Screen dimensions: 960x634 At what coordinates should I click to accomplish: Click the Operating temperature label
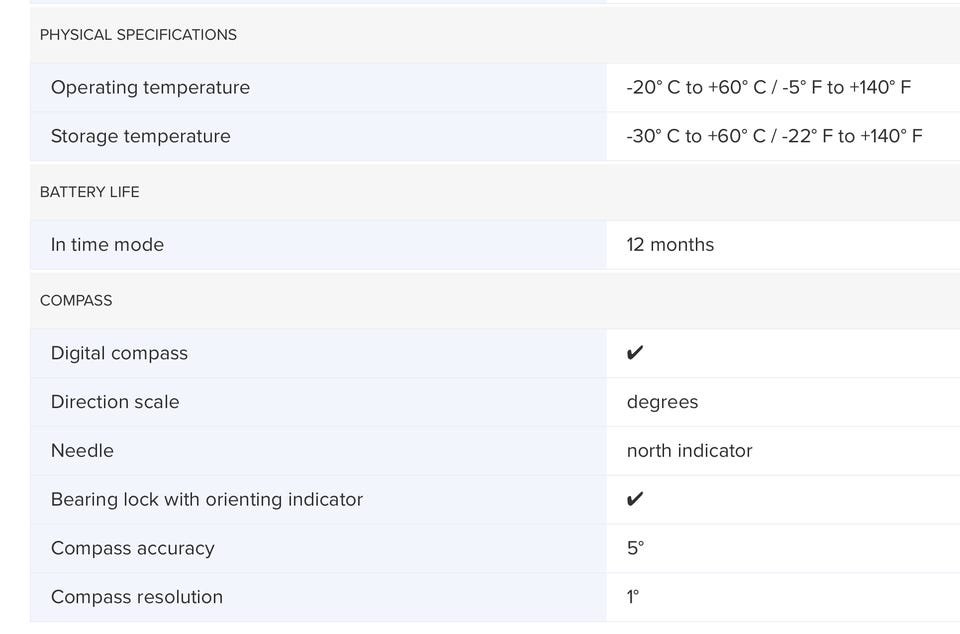pyautogui.click(x=151, y=88)
